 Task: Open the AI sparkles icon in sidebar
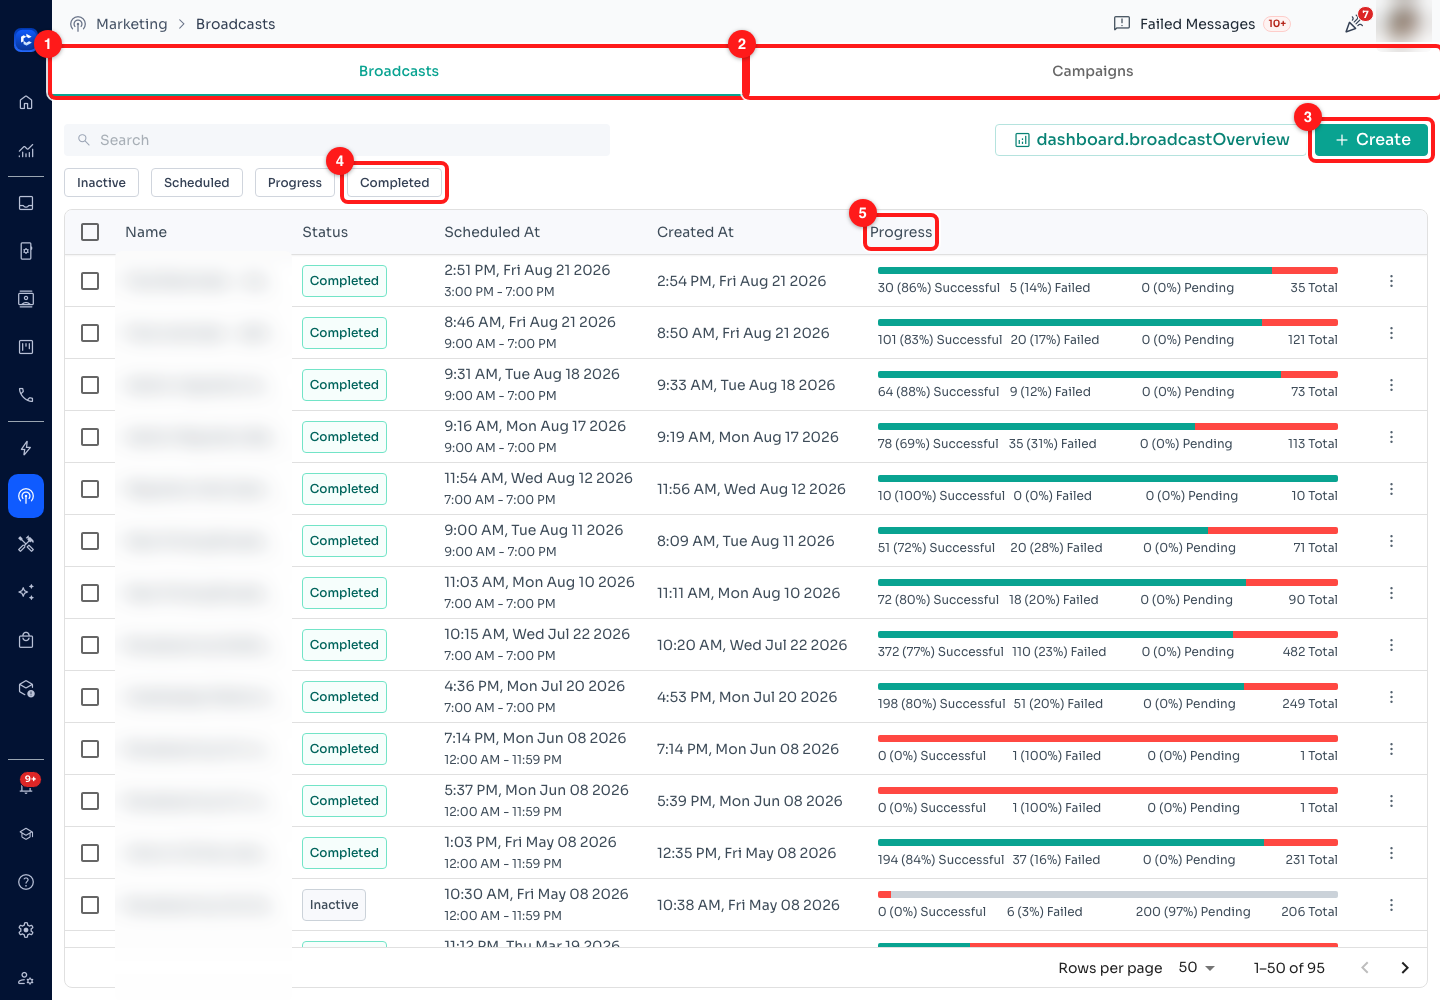[x=26, y=592]
